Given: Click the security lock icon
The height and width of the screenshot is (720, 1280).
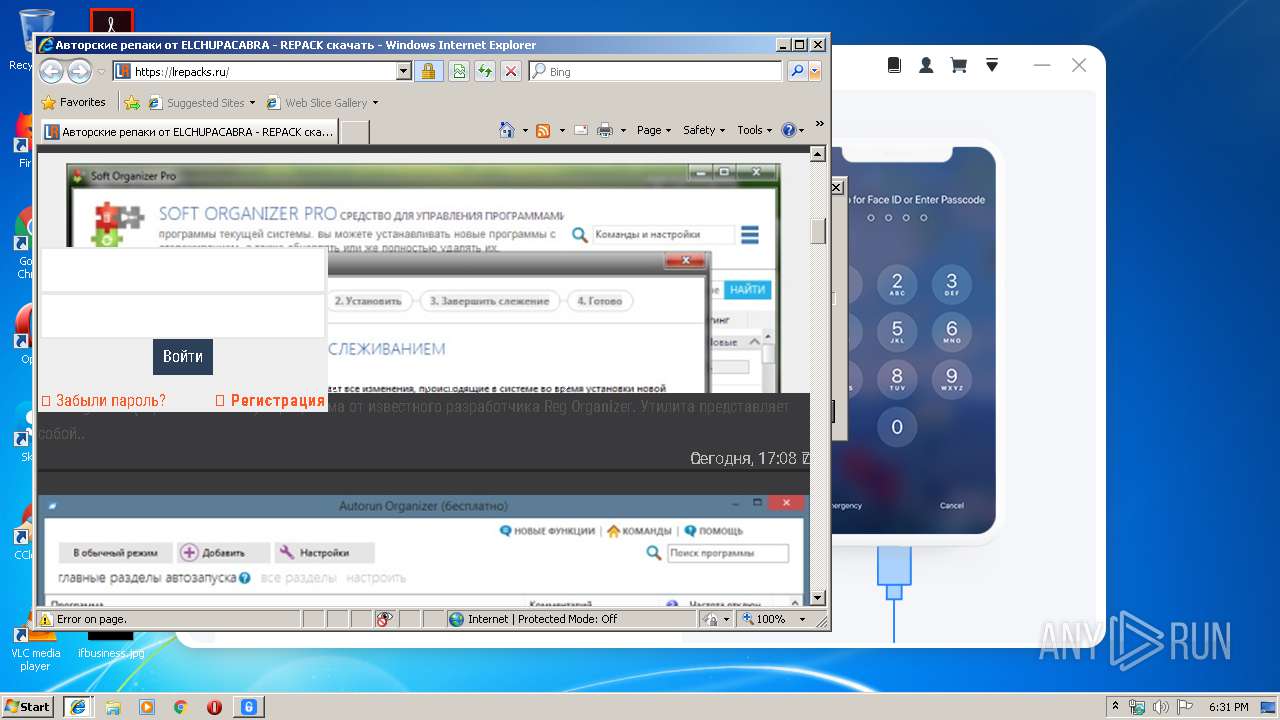Looking at the screenshot, I should pos(428,71).
